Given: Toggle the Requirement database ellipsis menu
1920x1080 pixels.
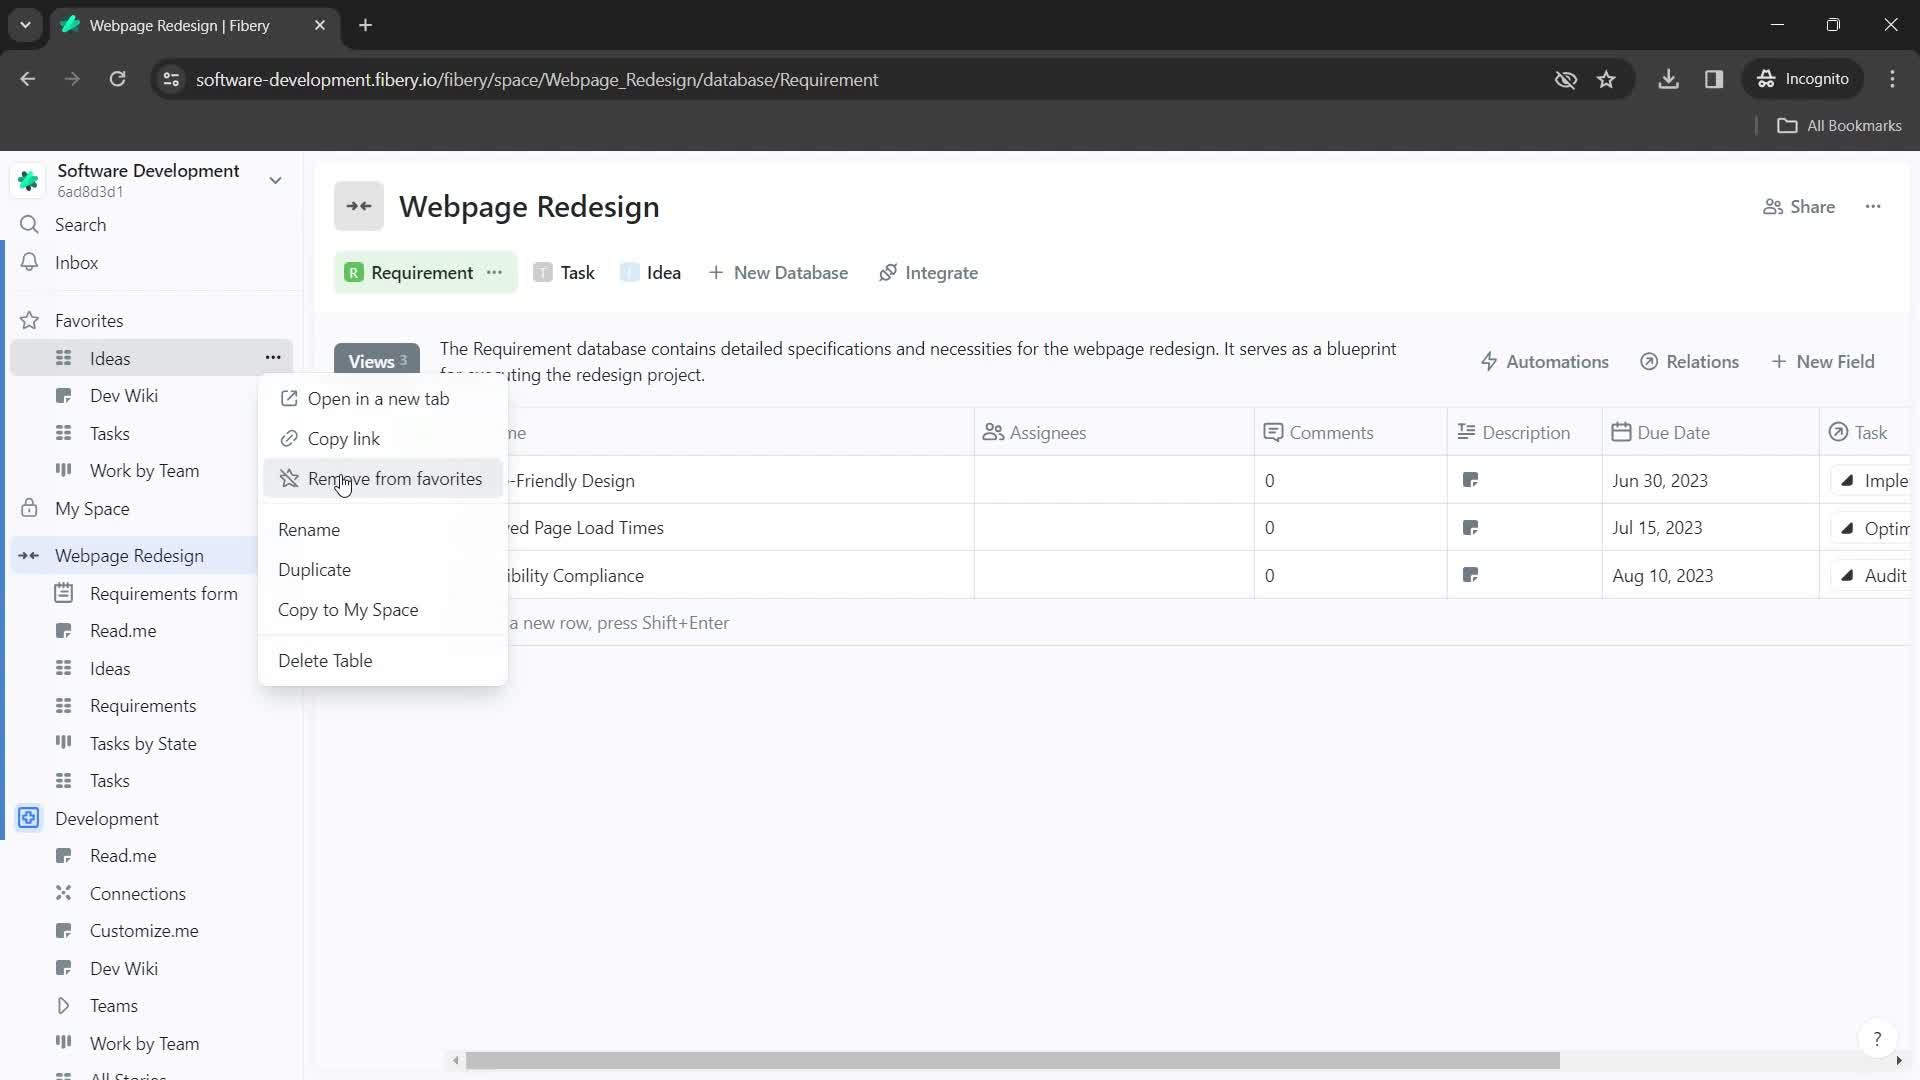Looking at the screenshot, I should pos(495,273).
